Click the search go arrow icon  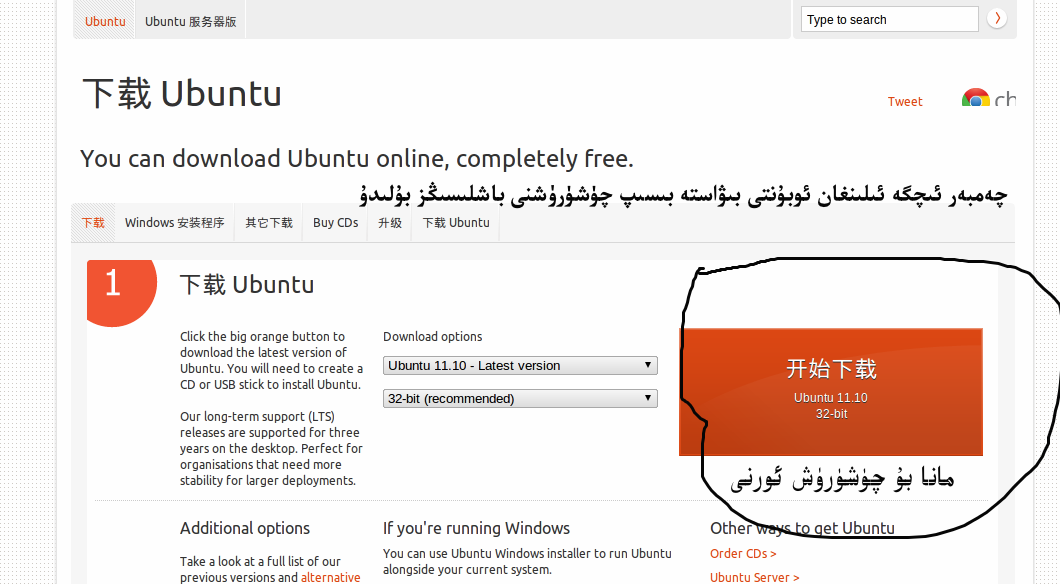996,18
